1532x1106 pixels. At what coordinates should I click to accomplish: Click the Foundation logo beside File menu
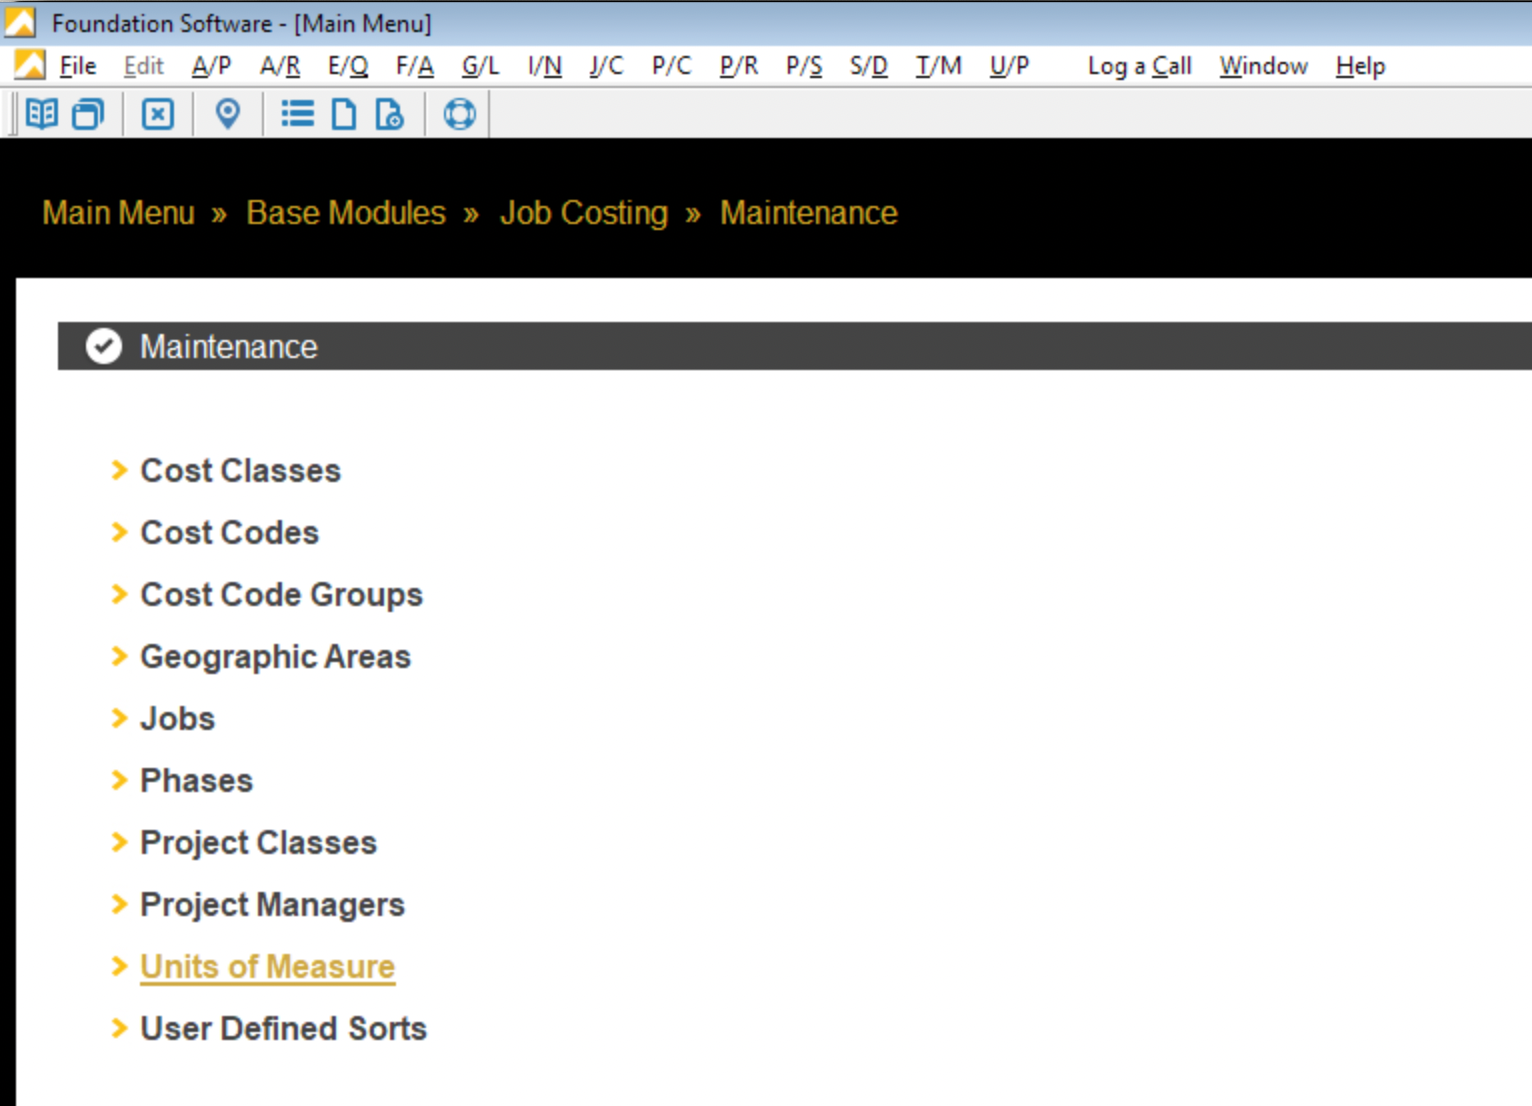click(x=30, y=65)
